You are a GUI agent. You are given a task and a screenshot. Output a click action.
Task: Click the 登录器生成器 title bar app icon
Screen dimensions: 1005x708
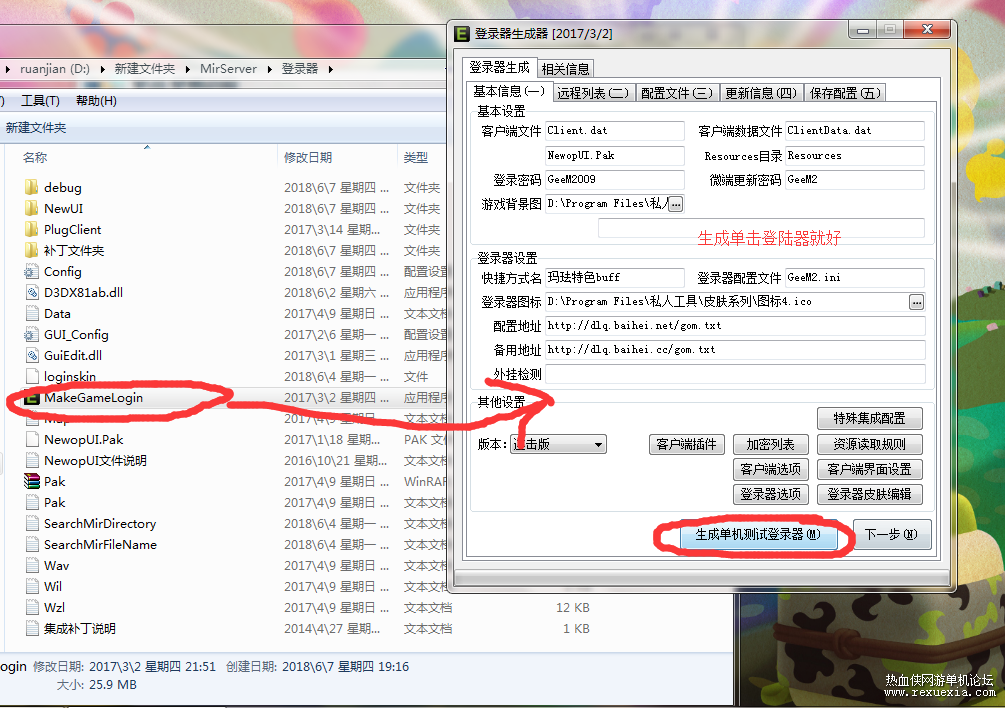461,33
